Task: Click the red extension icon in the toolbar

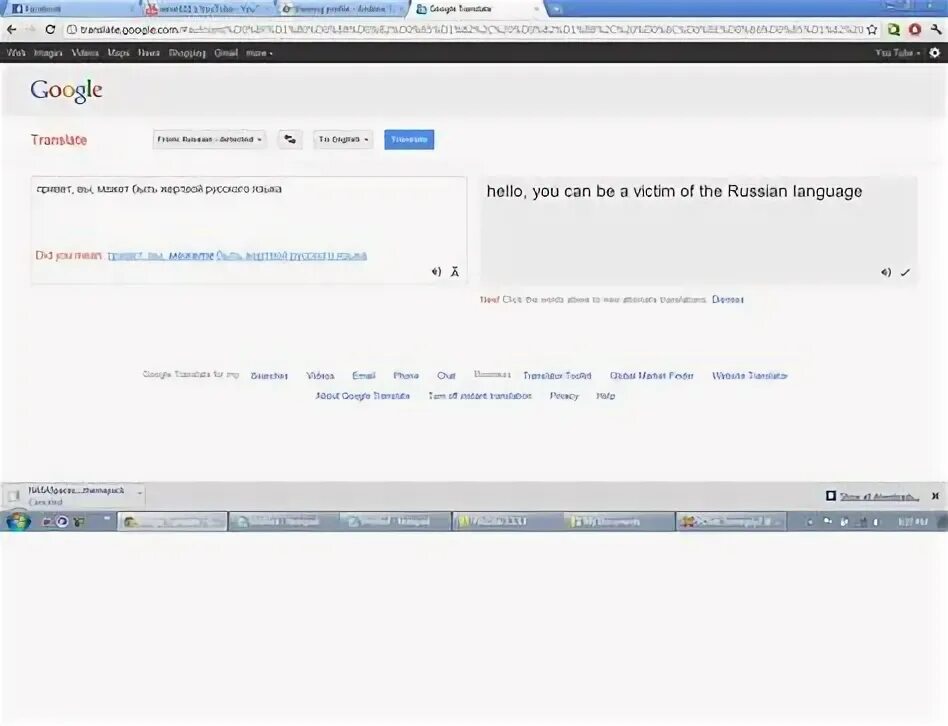Action: coord(915,30)
